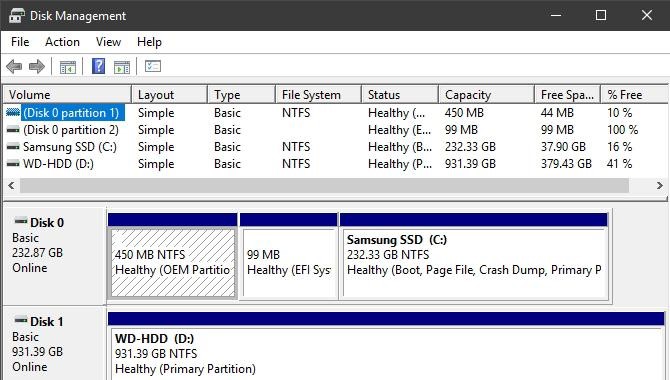Click the horizontal scrollbar right arrow
This screenshot has width=670, height=380.
pos(659,186)
